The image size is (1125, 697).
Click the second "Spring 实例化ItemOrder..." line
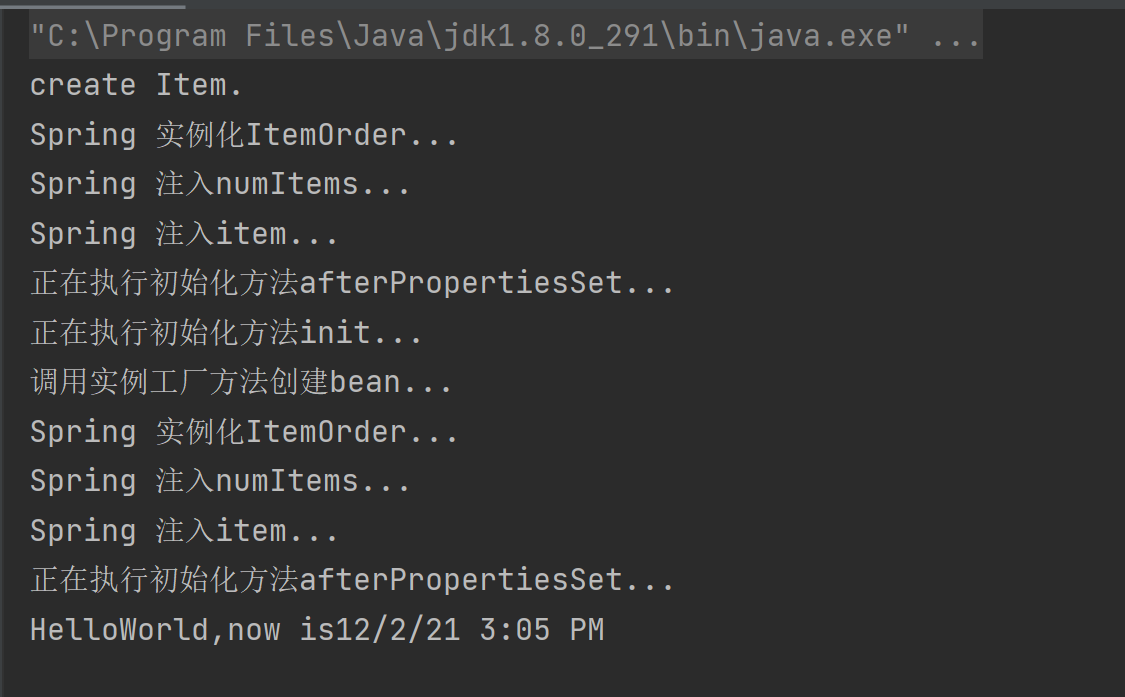coord(244,432)
